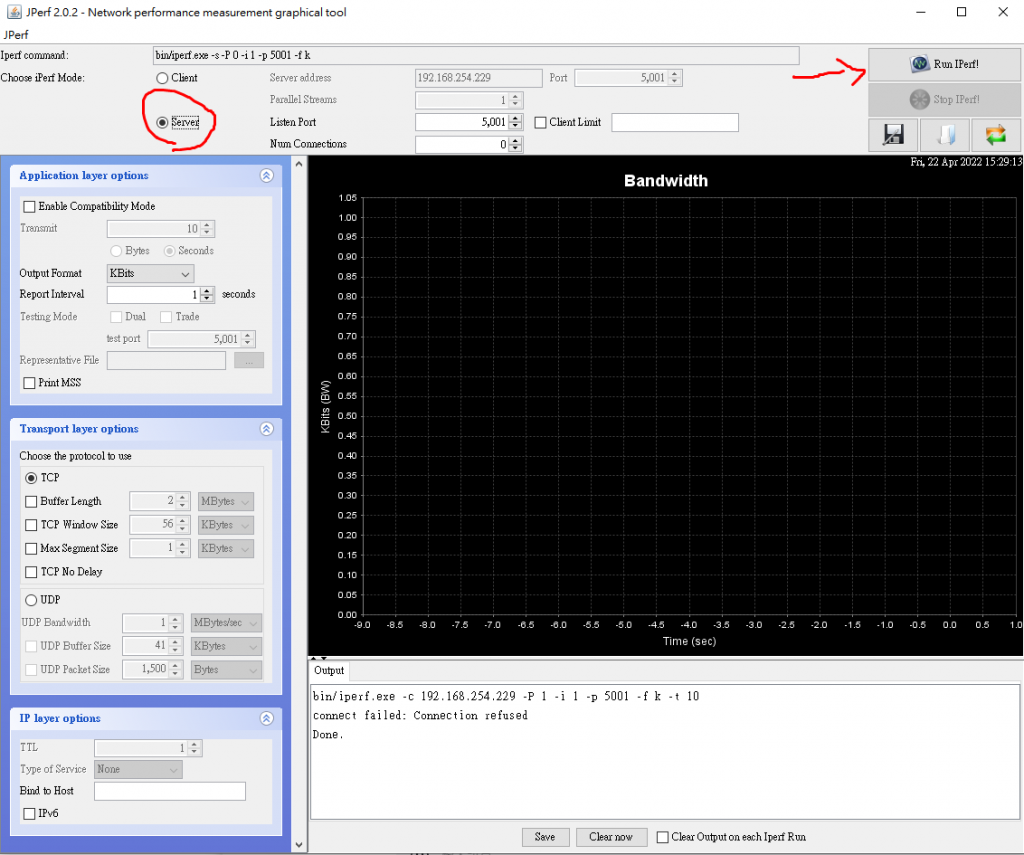The image size is (1024, 855).
Task: Open the JPerf menu
Action: coord(16,35)
